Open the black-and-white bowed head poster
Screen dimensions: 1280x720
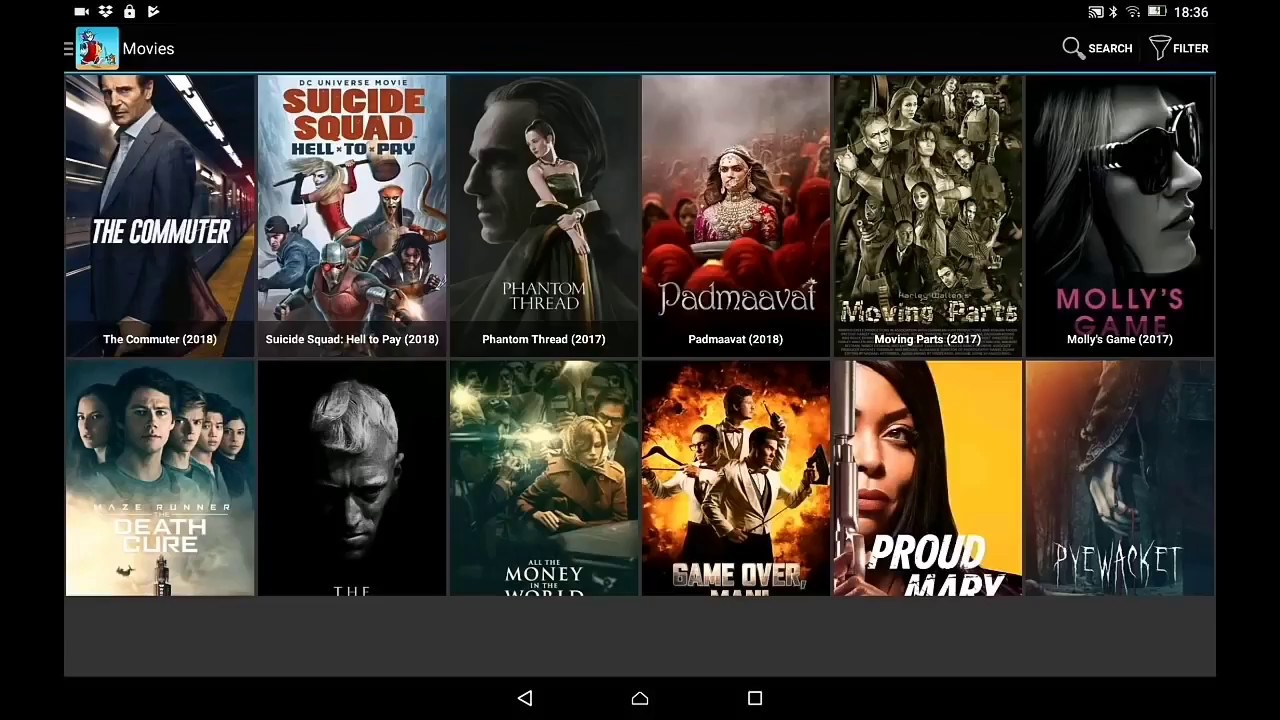coord(352,478)
